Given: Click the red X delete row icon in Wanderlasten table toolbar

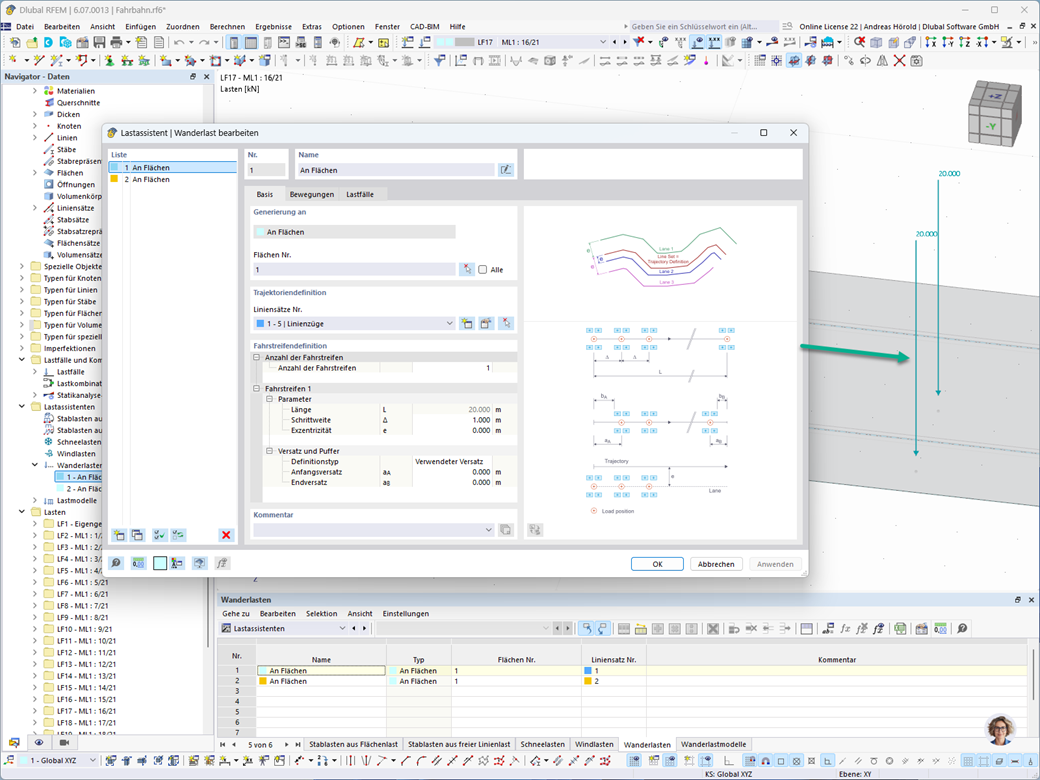Looking at the screenshot, I should [x=713, y=629].
